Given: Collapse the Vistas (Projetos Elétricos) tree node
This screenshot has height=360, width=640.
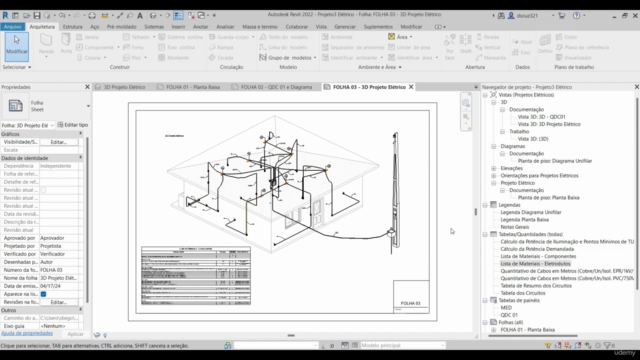Looking at the screenshot, I should [485, 95].
